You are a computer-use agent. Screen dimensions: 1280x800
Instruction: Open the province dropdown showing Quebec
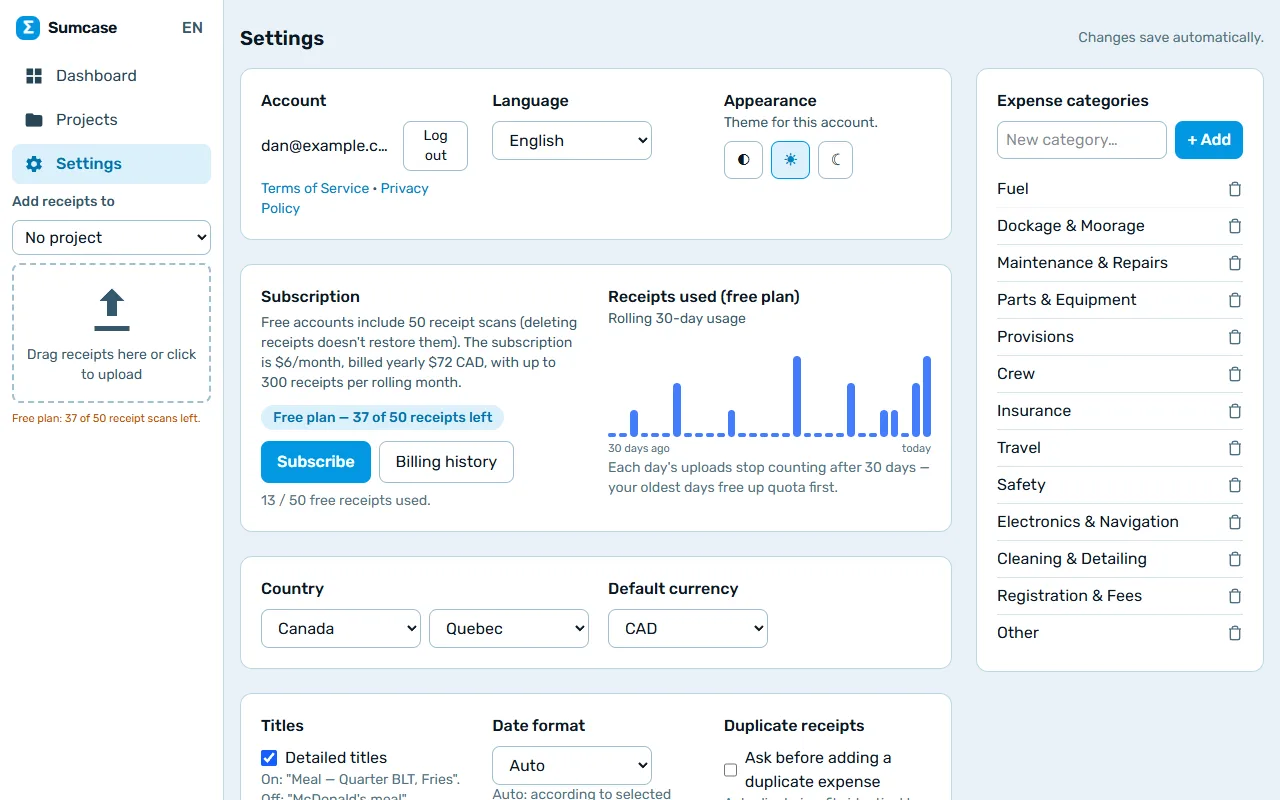click(x=509, y=629)
